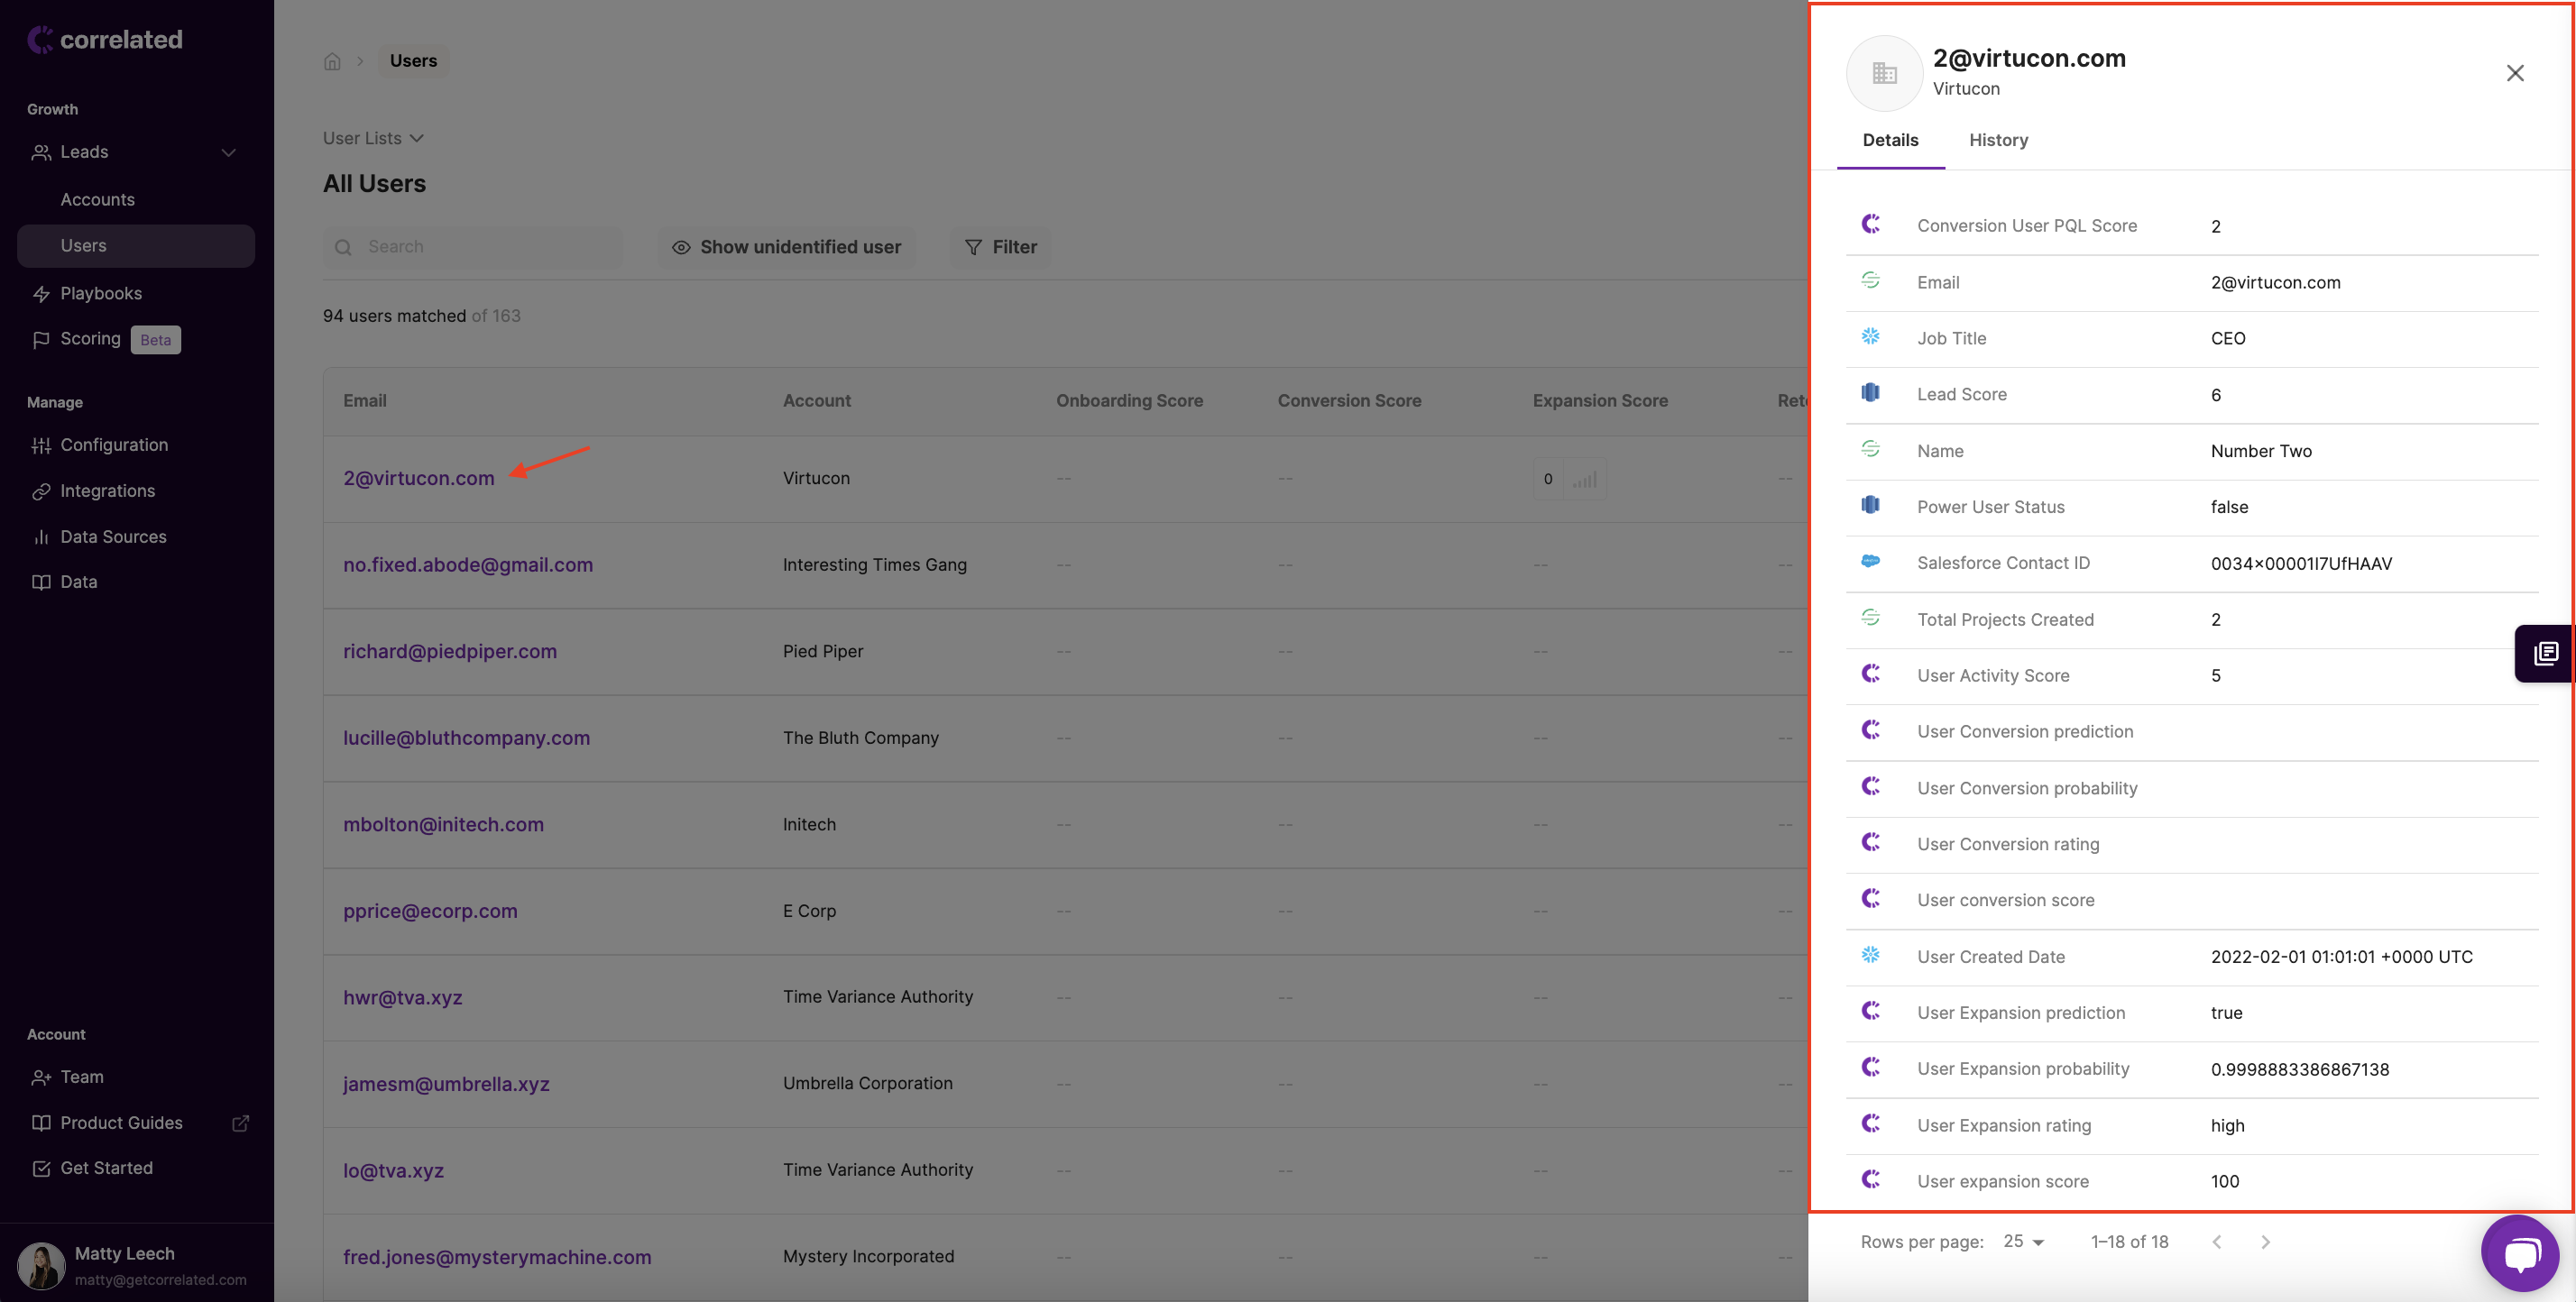Open the chat support bubble

(2519, 1252)
